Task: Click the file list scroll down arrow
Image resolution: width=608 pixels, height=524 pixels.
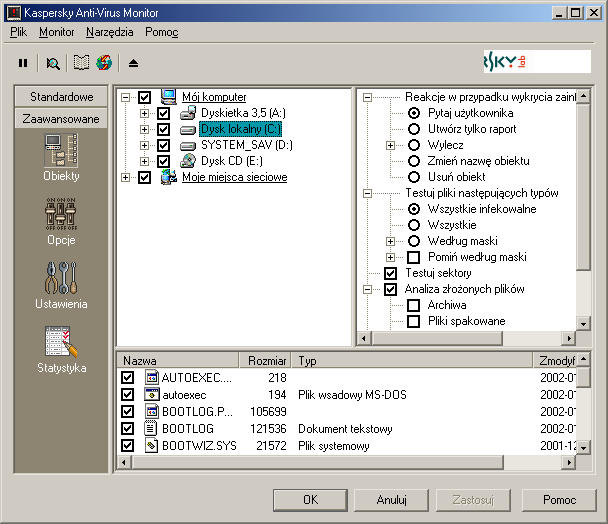Action: pos(583,448)
